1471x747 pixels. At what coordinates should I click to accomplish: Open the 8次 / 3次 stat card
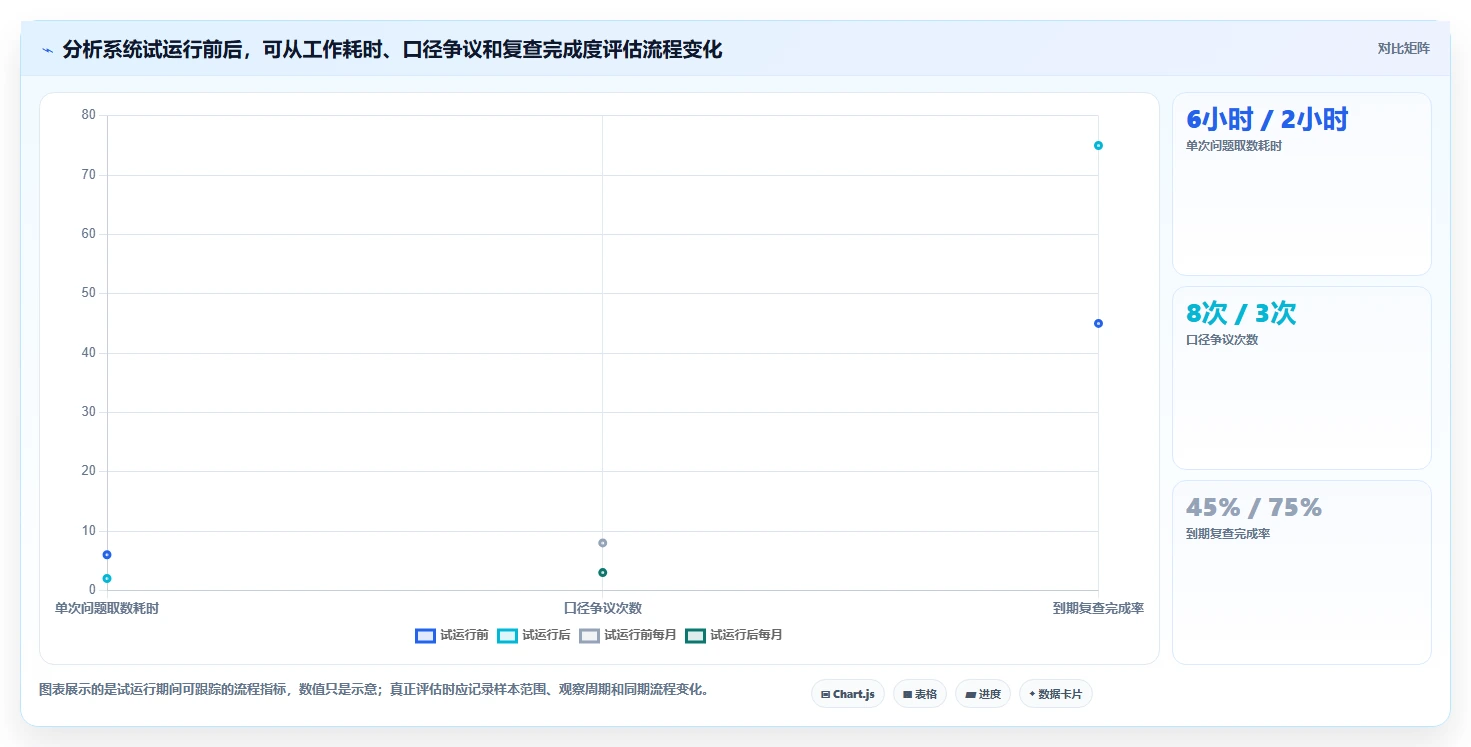(x=1301, y=378)
